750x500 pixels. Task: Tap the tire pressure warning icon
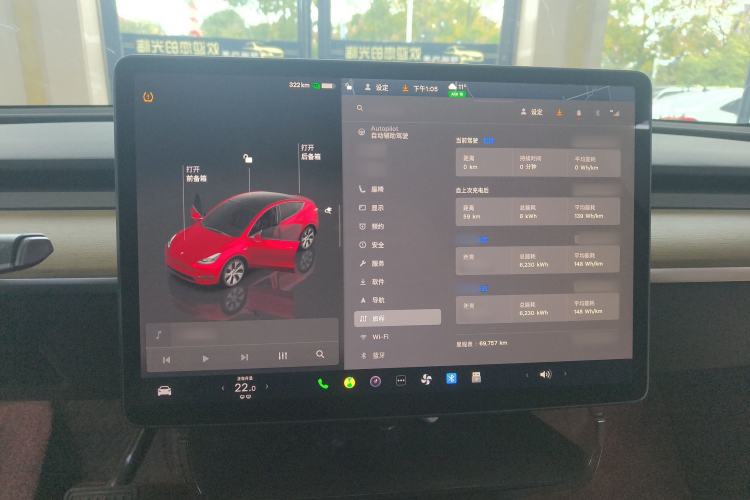tap(148, 97)
